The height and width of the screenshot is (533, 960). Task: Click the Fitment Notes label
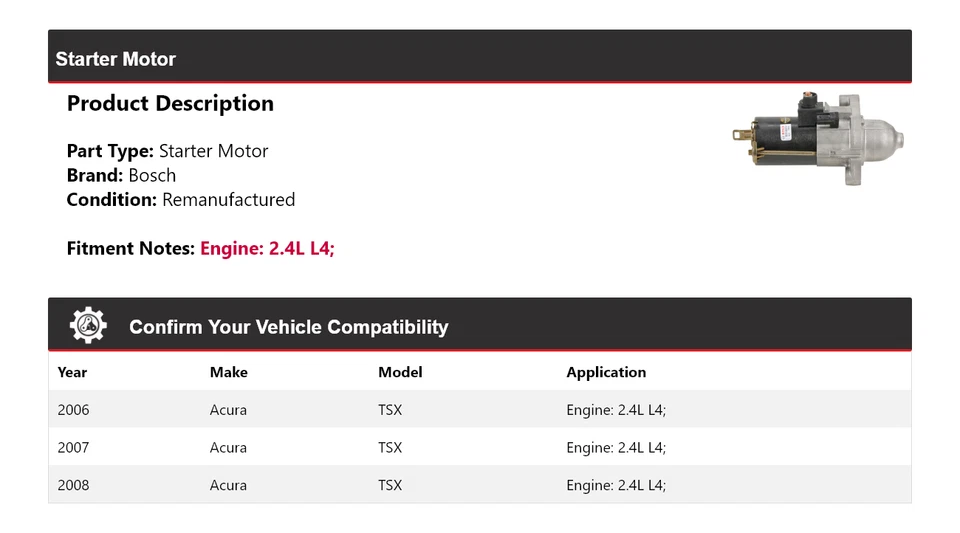(130, 248)
